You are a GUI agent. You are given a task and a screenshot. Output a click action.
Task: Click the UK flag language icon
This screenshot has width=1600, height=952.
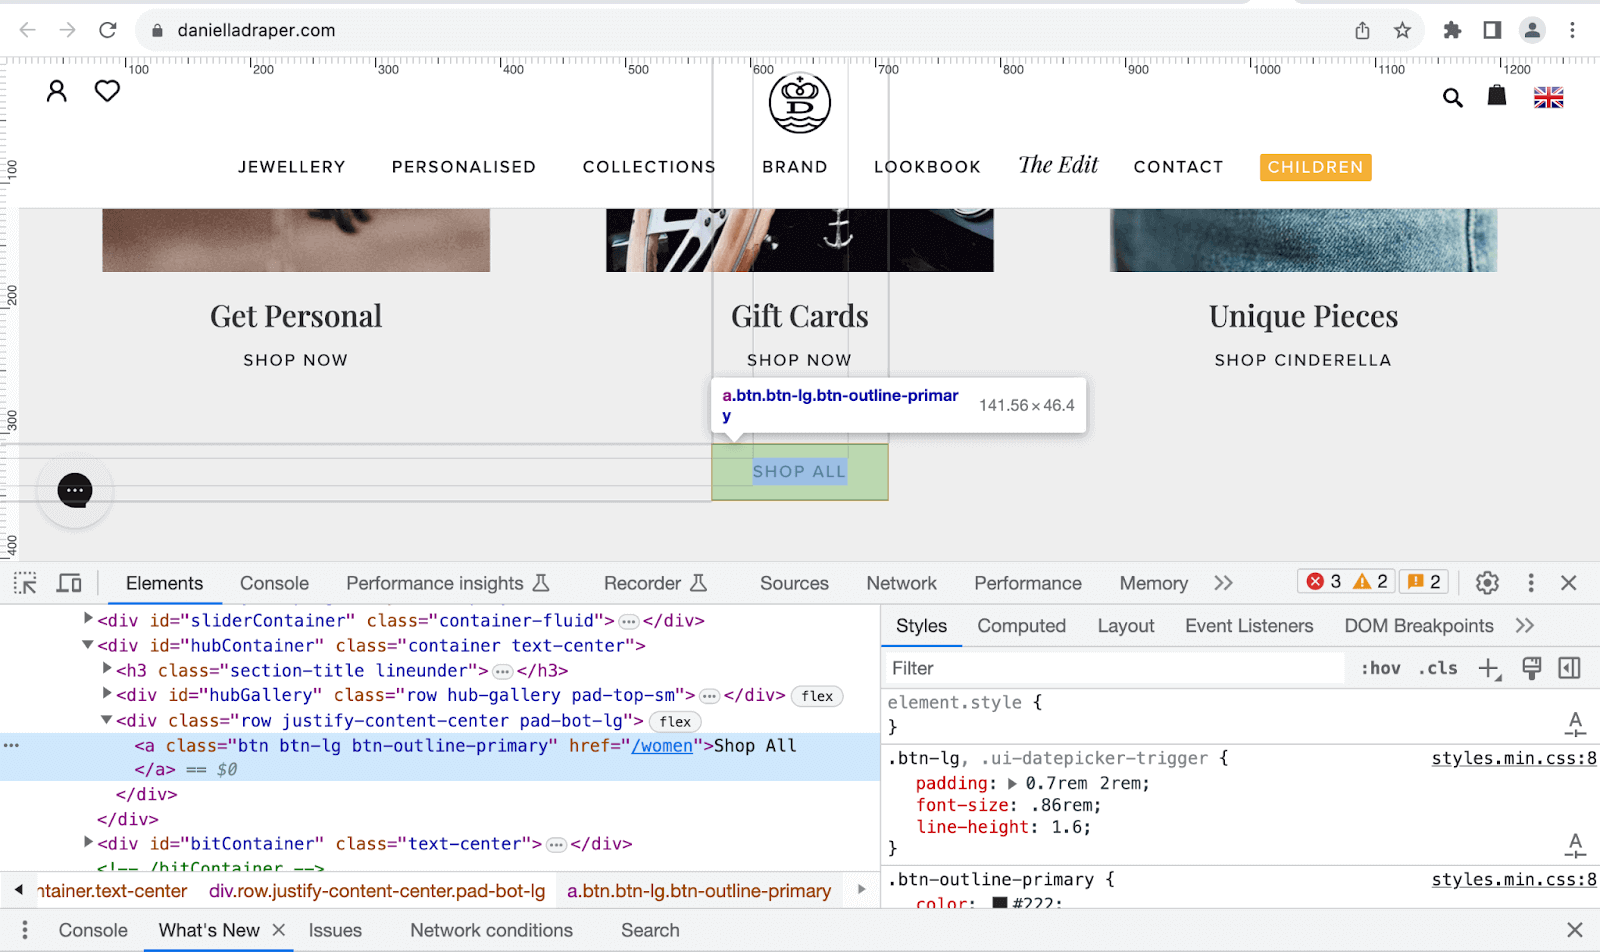click(x=1548, y=97)
